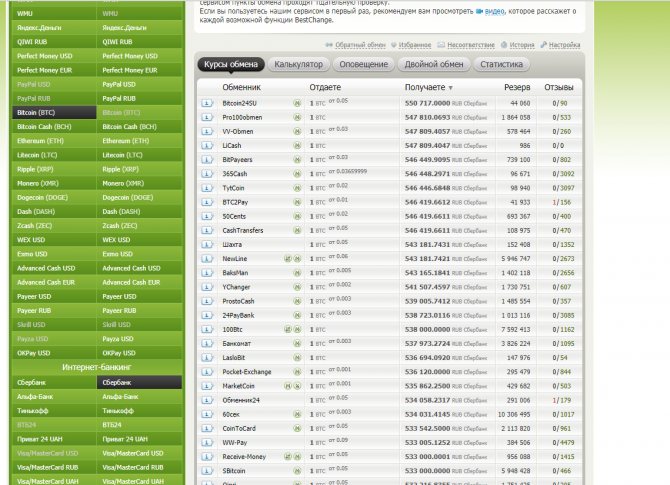Image resolution: width=670 pixels, height=485 pixels.
Task: Click the Обратный обмен link
Action: (360, 45)
